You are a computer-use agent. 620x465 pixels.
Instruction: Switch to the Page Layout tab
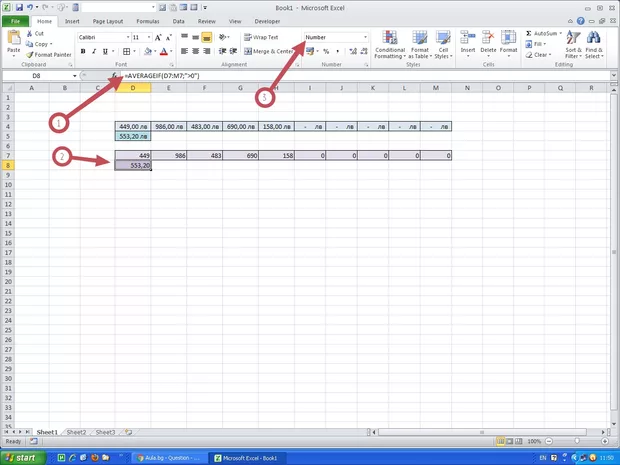[108, 21]
